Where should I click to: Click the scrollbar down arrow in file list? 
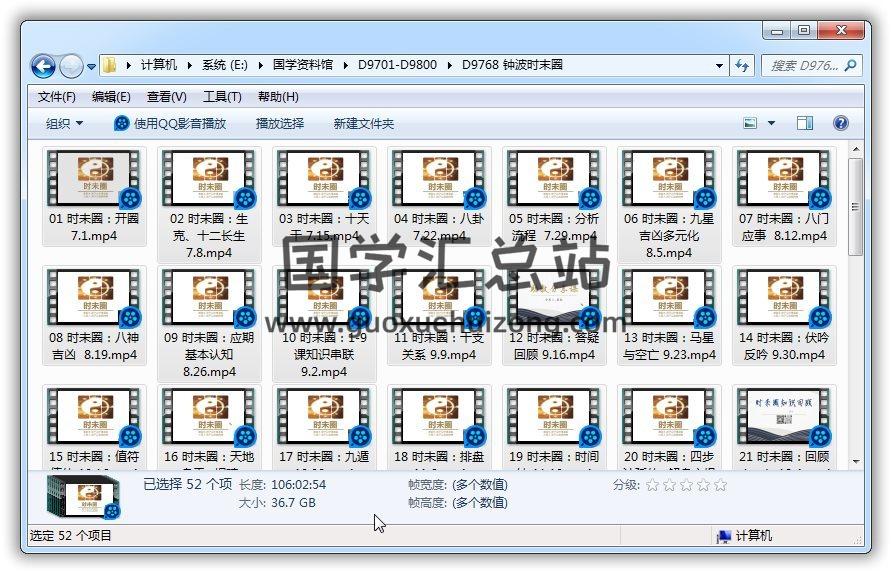tap(856, 462)
